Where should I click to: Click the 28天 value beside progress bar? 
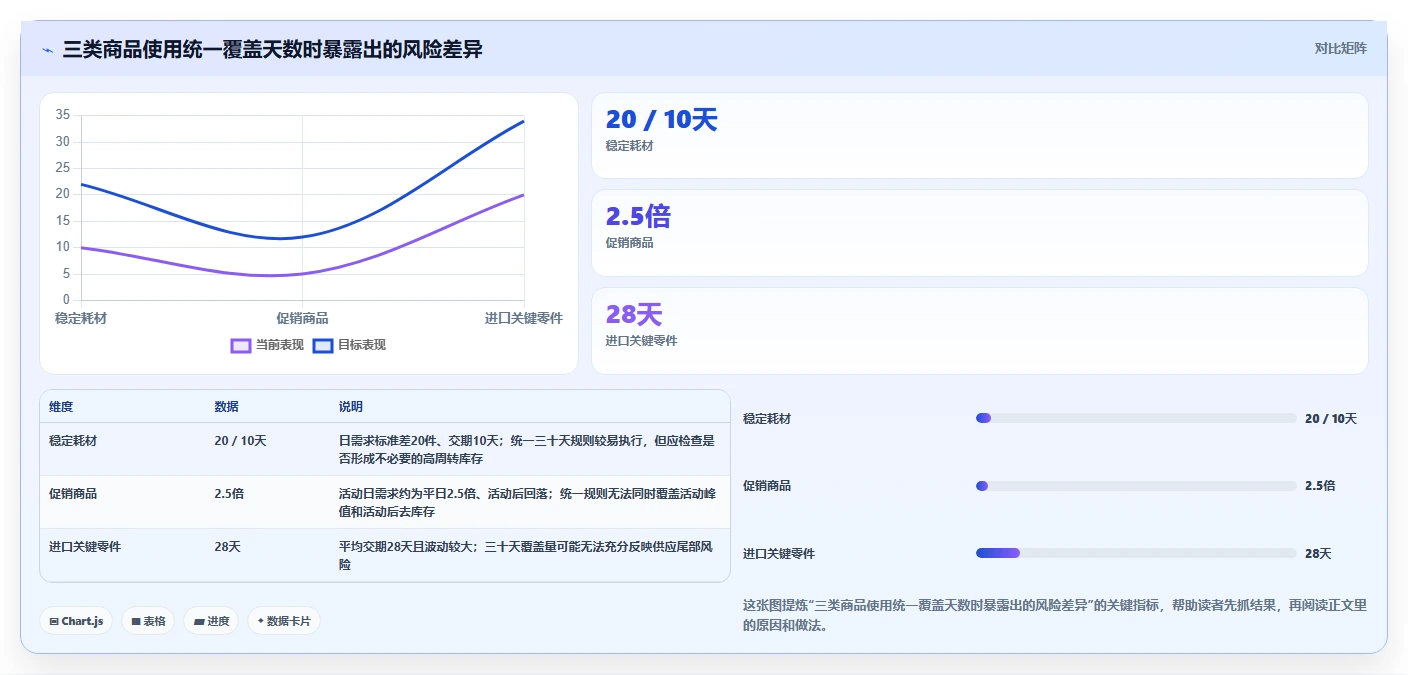[1318, 553]
